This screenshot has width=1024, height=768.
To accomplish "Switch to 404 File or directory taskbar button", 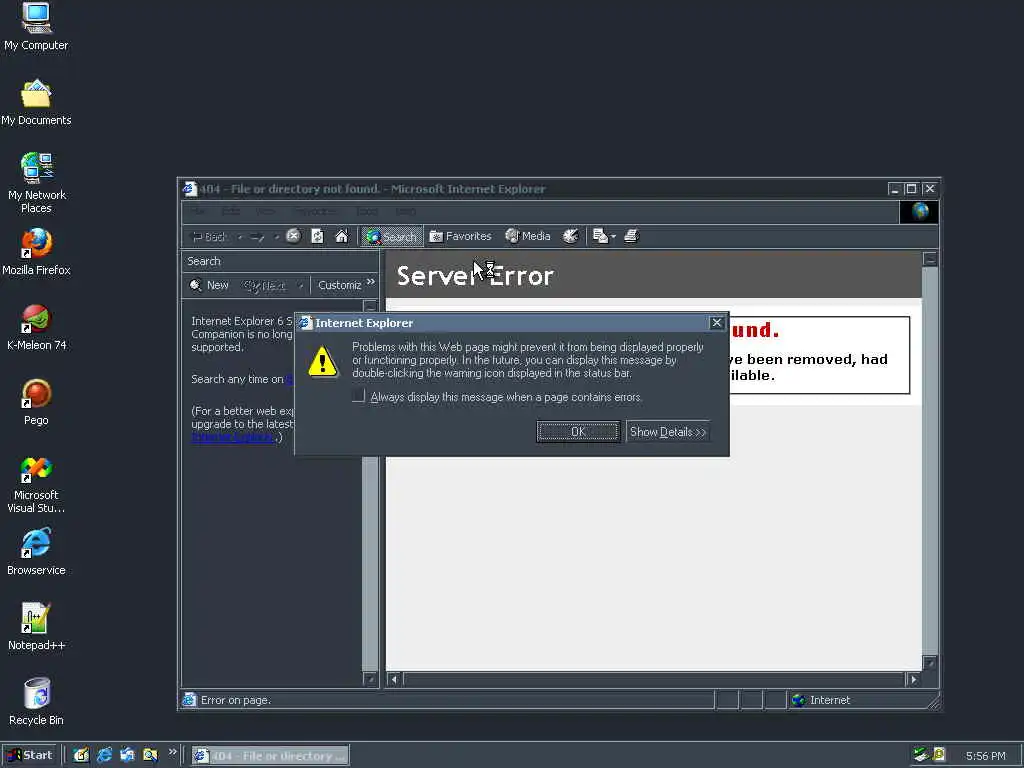I will coord(270,756).
